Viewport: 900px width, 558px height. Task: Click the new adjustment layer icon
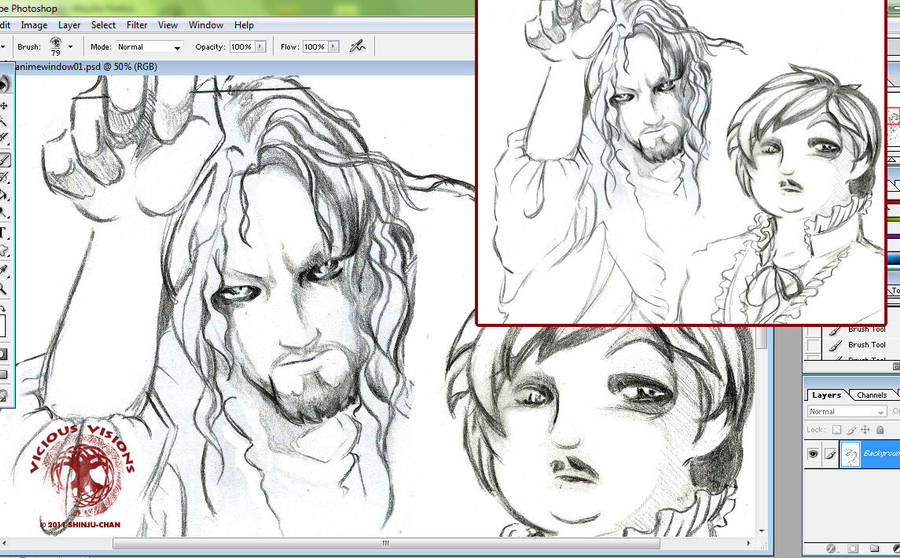point(895,548)
